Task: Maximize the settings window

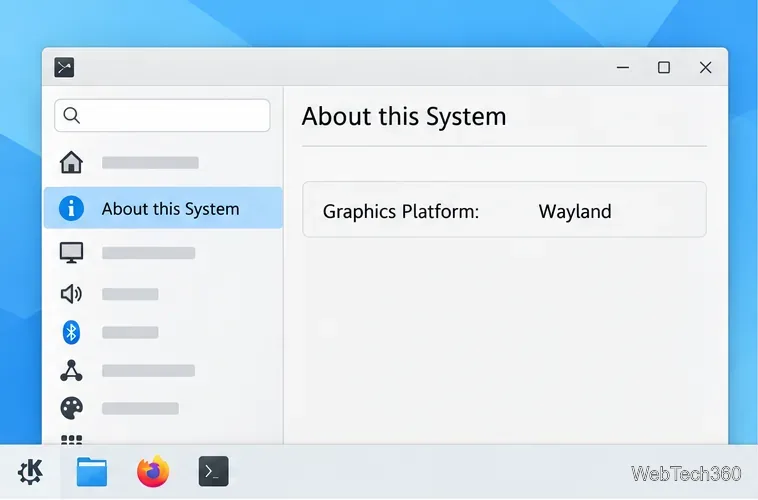Action: pyautogui.click(x=664, y=67)
